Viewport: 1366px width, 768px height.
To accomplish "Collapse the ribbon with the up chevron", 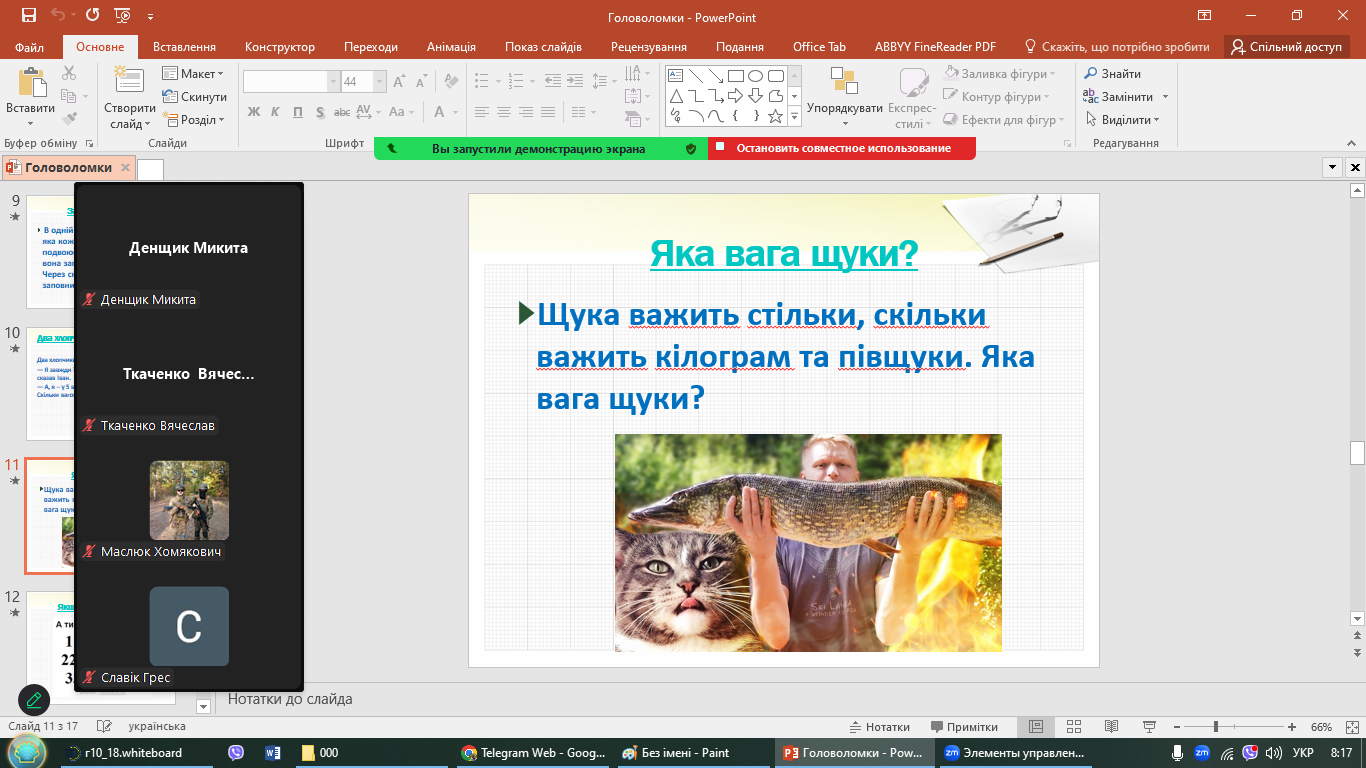I will point(1351,143).
